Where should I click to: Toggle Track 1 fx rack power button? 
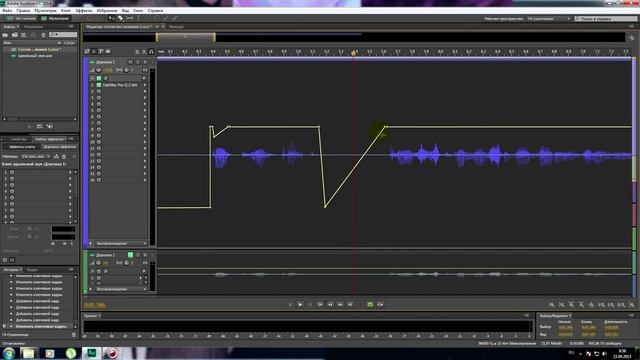tap(99, 78)
